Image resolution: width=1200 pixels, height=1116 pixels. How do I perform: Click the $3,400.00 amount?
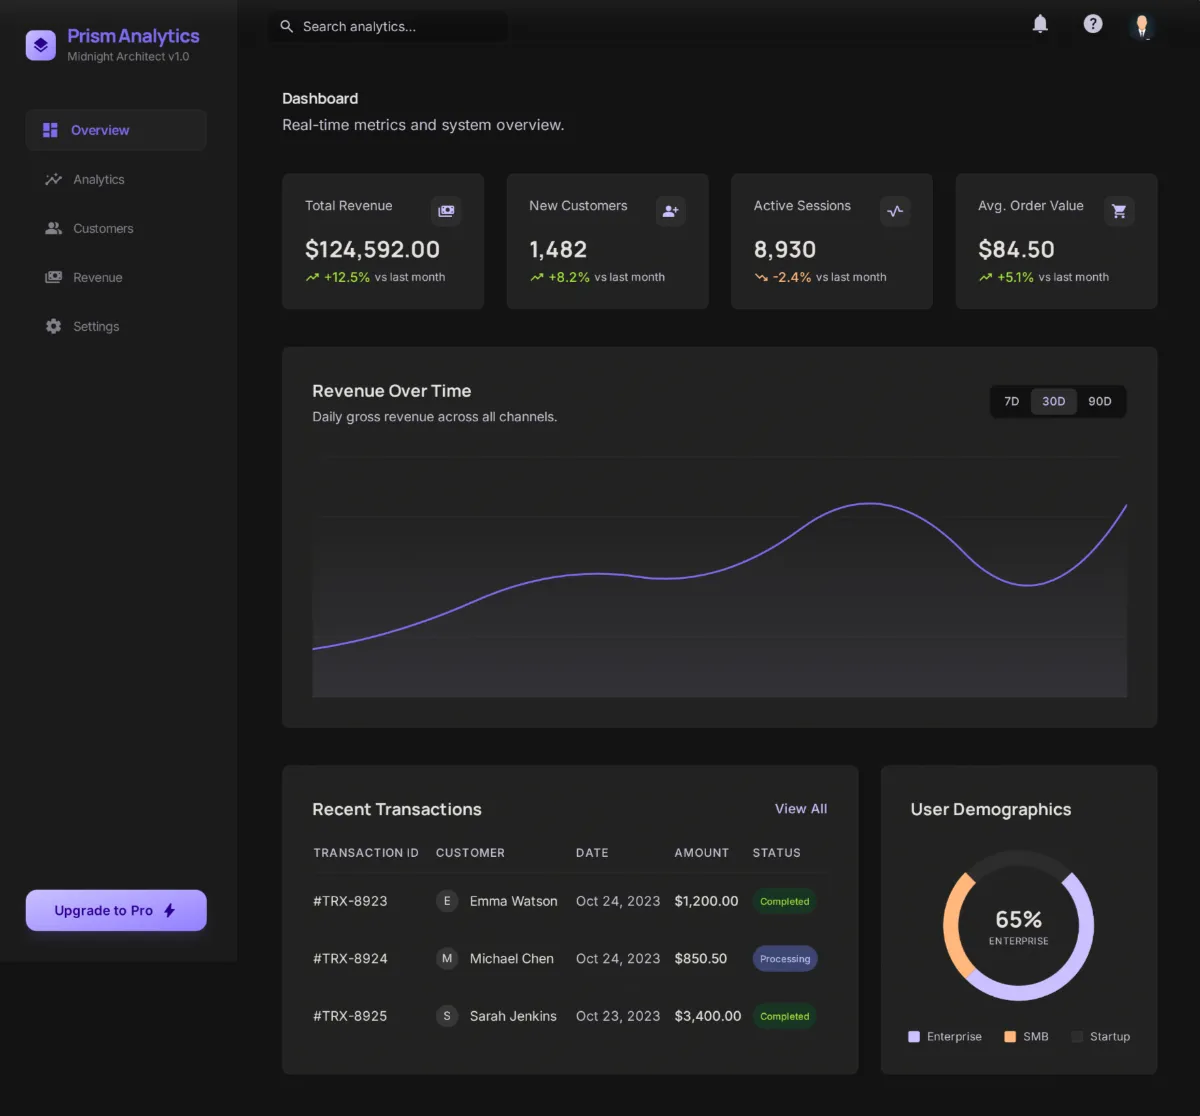pyautogui.click(x=708, y=1016)
